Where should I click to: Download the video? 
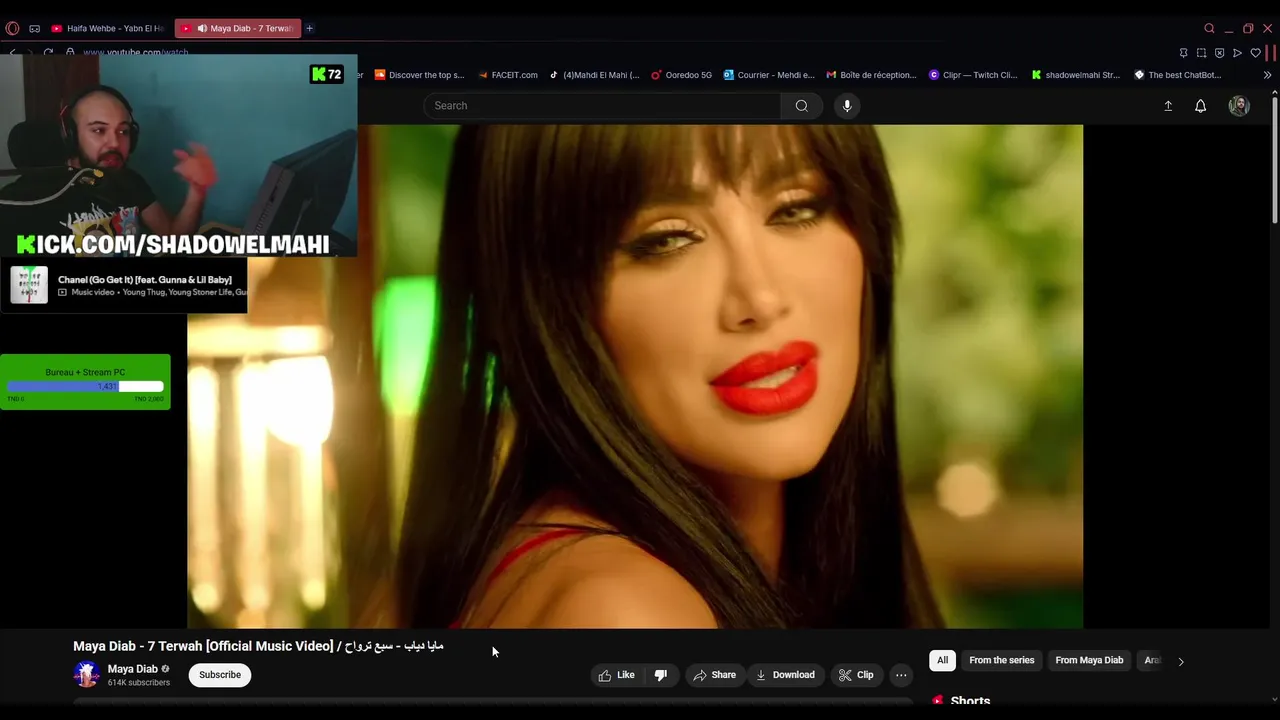(x=785, y=675)
